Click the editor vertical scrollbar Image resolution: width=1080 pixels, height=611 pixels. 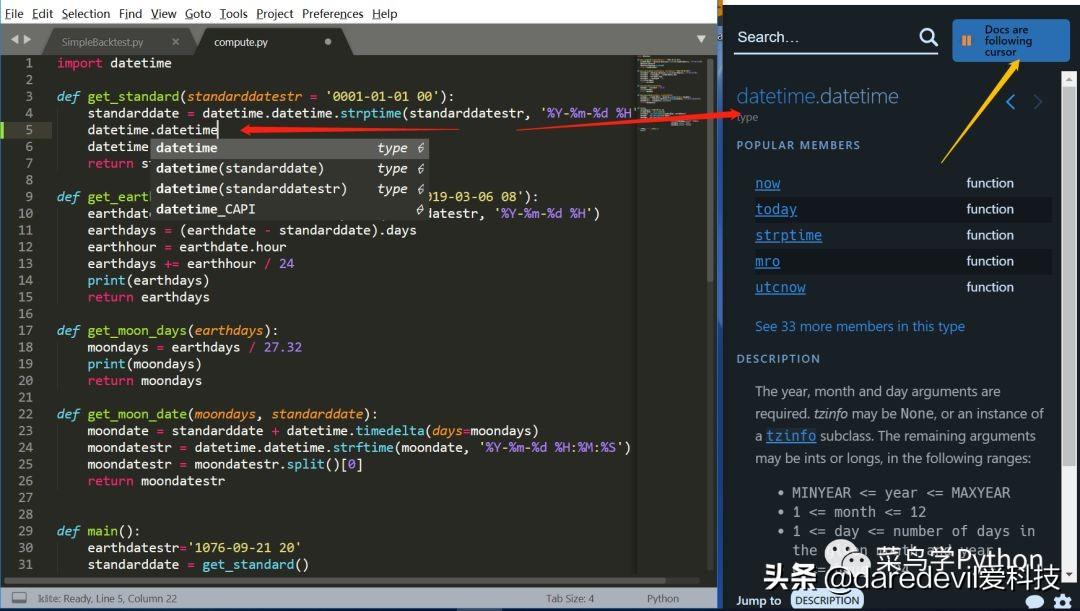coord(711,172)
